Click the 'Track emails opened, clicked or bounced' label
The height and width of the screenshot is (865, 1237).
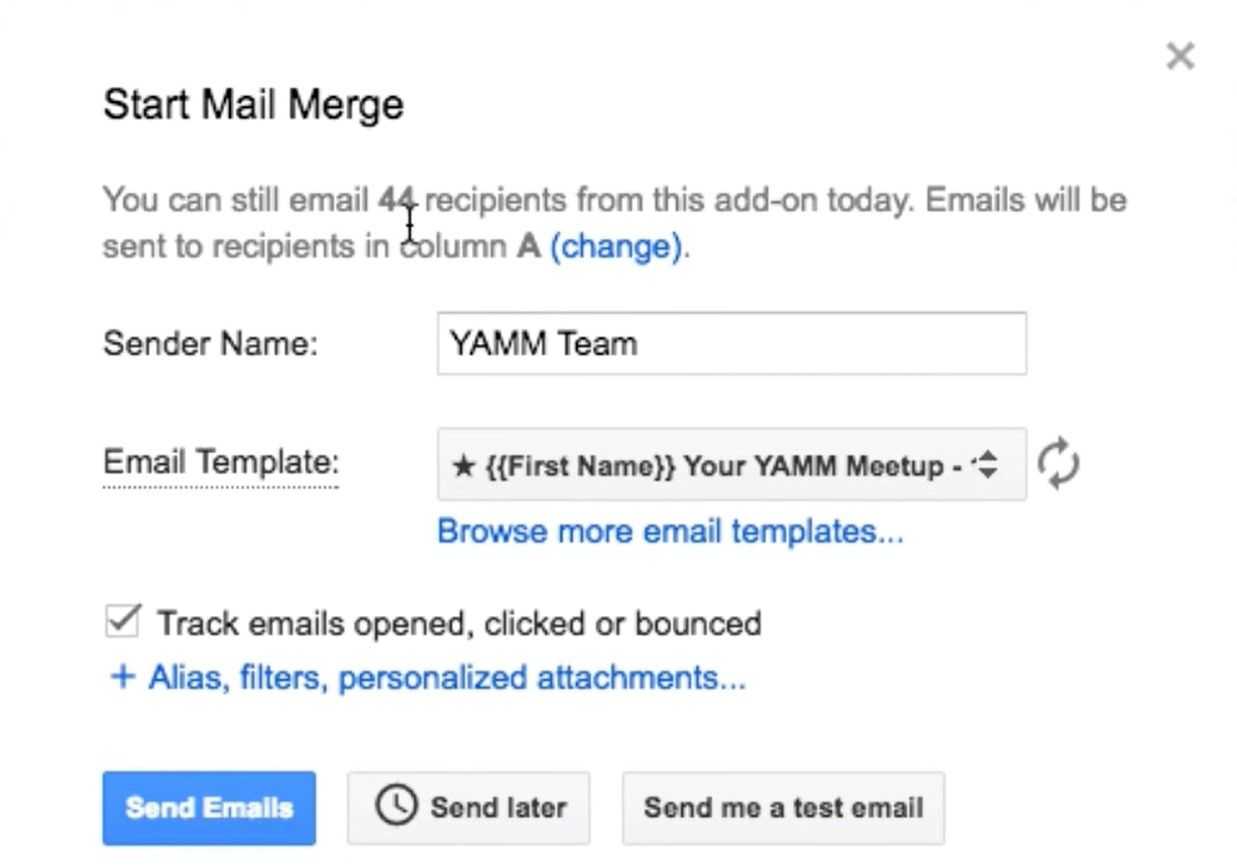click(x=459, y=624)
